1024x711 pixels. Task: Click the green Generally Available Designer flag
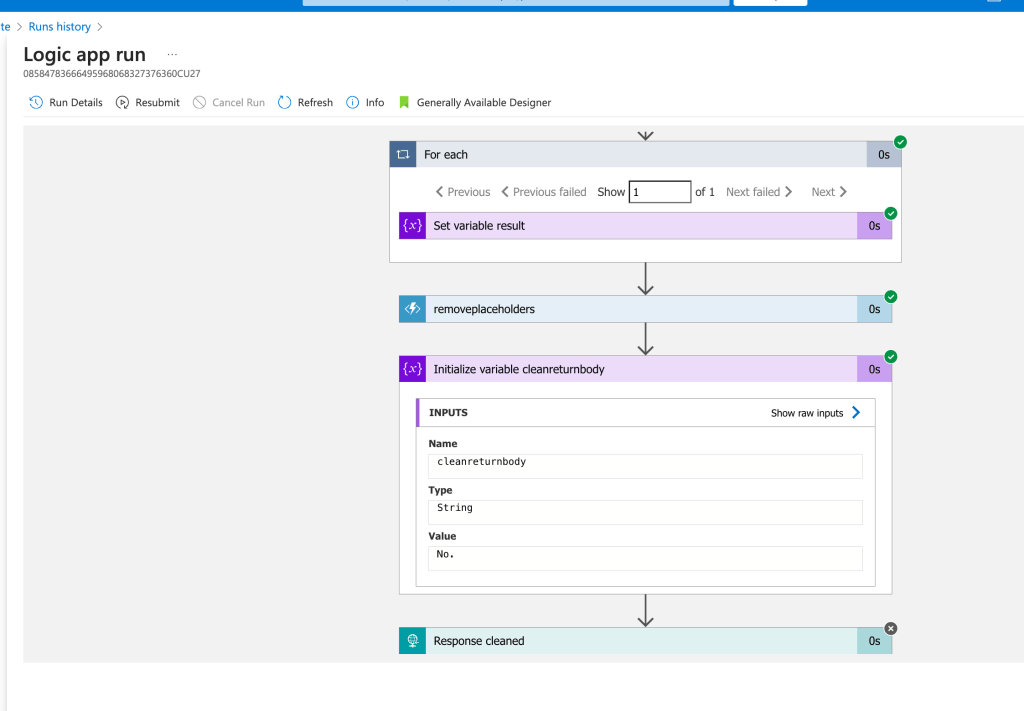coord(404,103)
